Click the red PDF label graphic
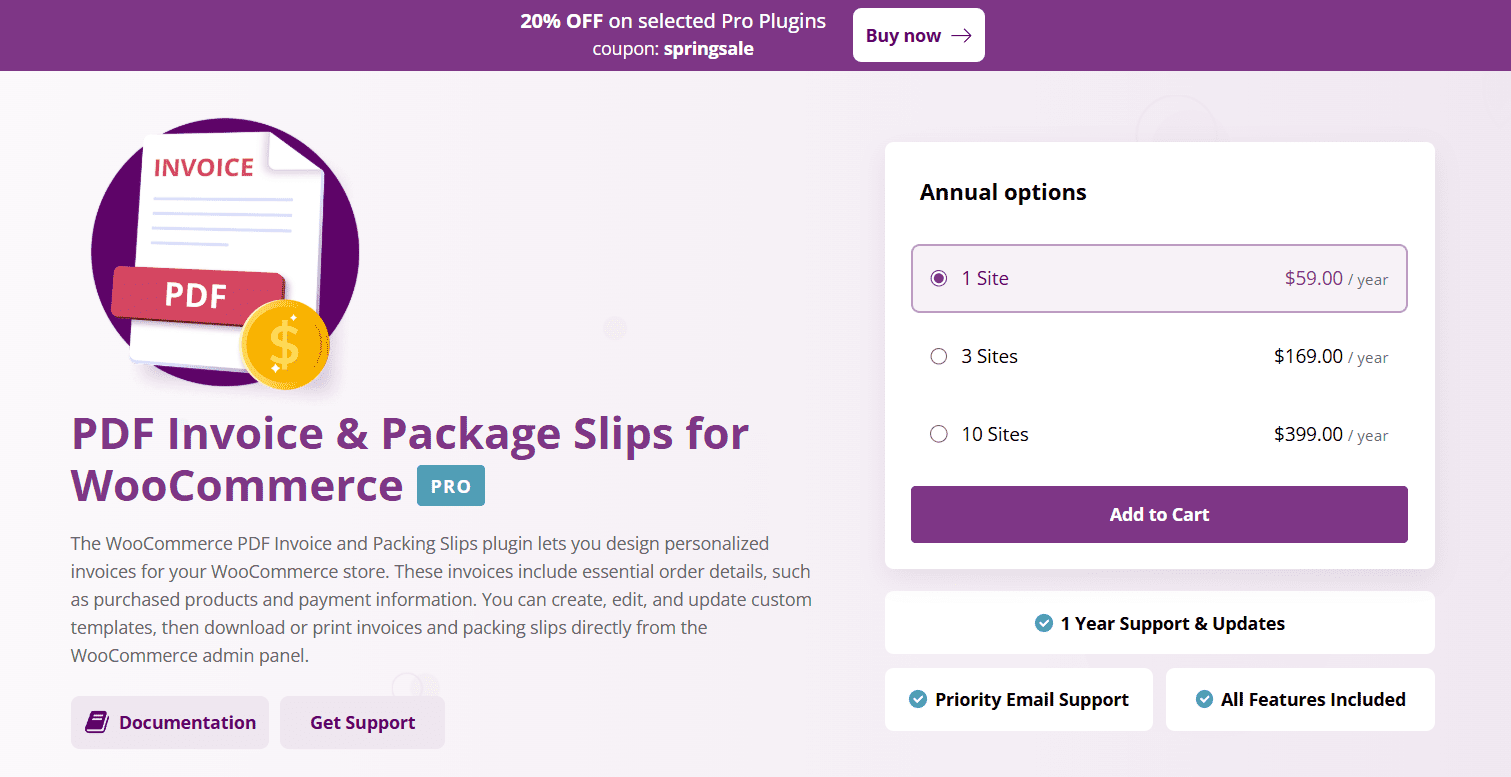 pos(197,293)
